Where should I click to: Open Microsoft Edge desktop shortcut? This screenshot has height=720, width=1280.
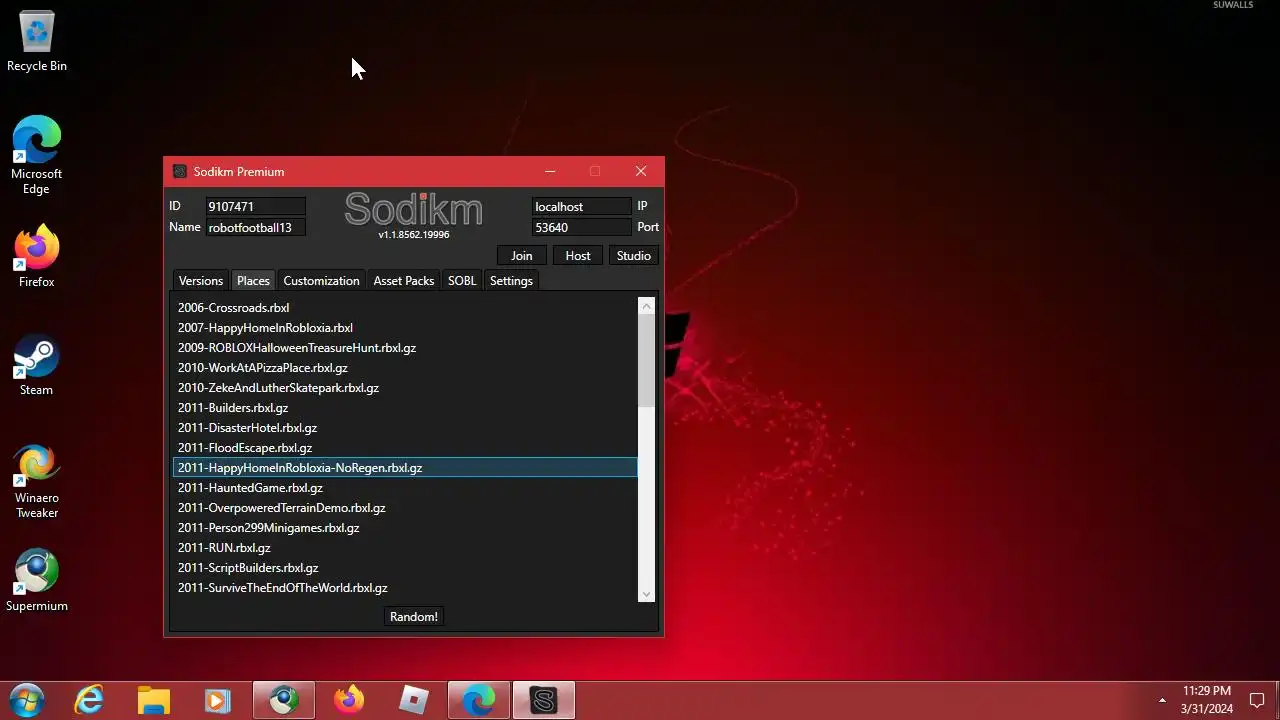pos(37,155)
